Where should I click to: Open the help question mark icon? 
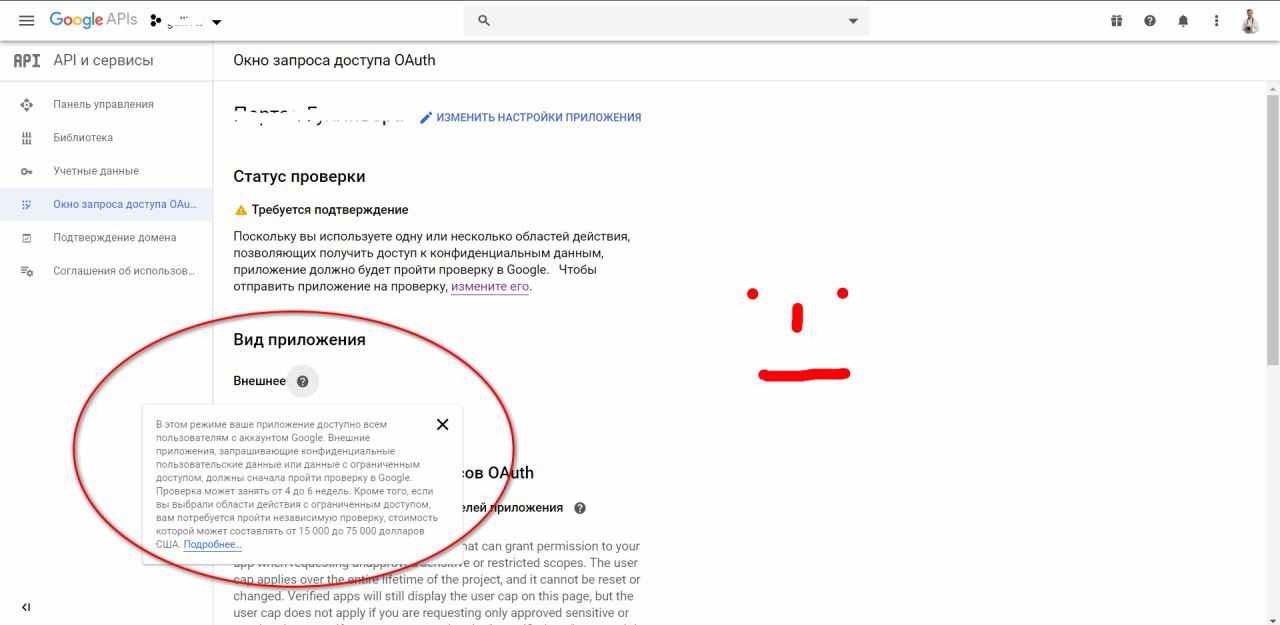[1150, 20]
